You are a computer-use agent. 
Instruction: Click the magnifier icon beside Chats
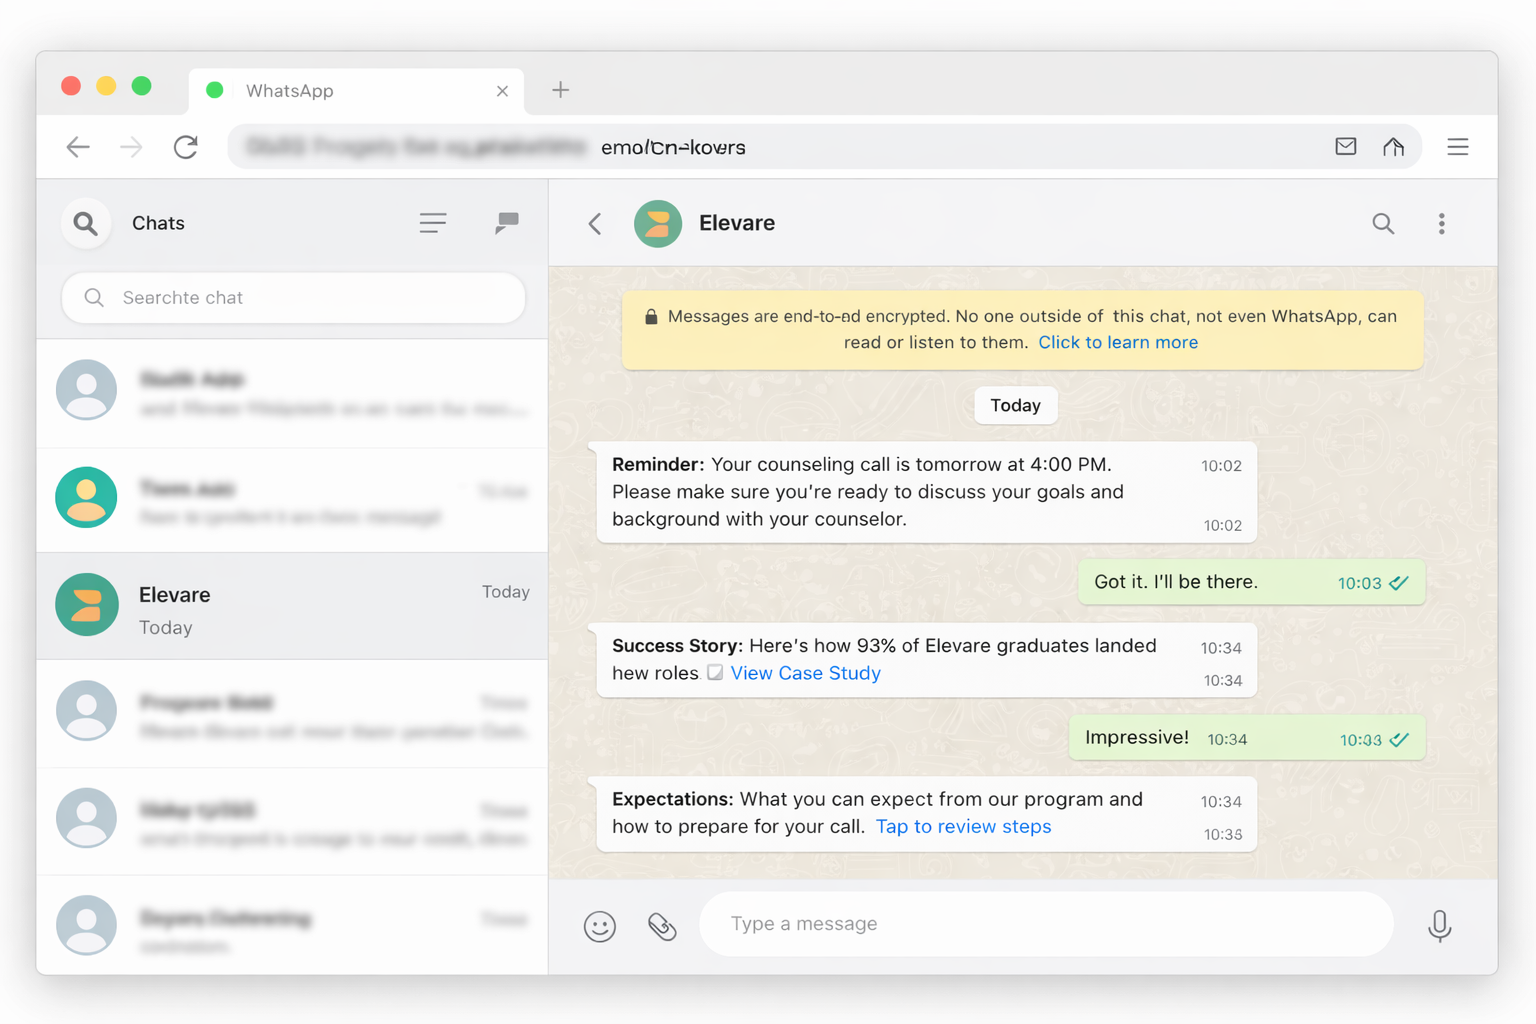coord(86,223)
